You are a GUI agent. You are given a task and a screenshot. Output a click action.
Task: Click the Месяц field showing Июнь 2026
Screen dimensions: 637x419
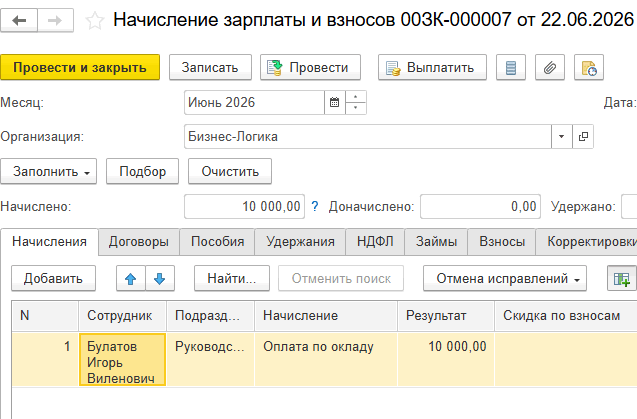click(x=254, y=102)
